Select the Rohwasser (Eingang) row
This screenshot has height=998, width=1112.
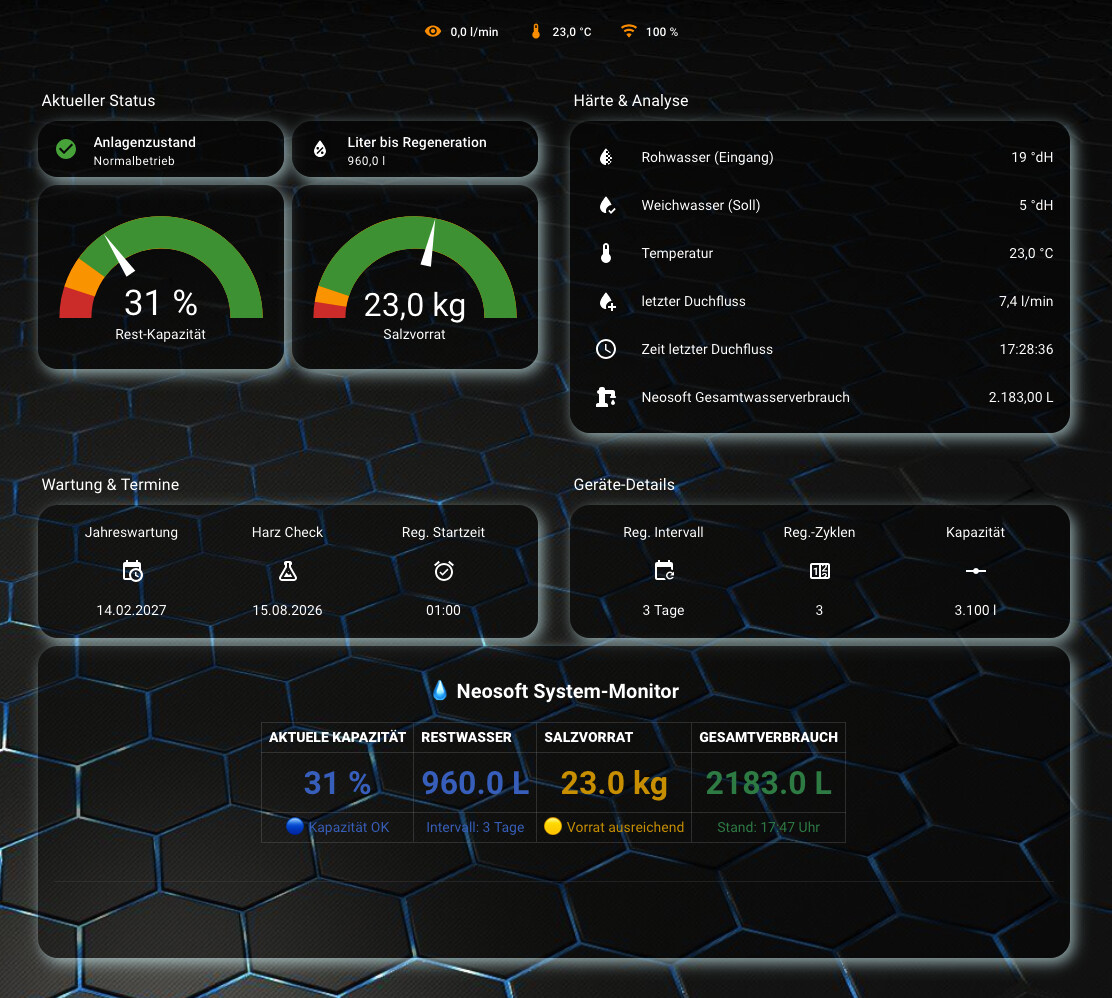click(x=820, y=157)
